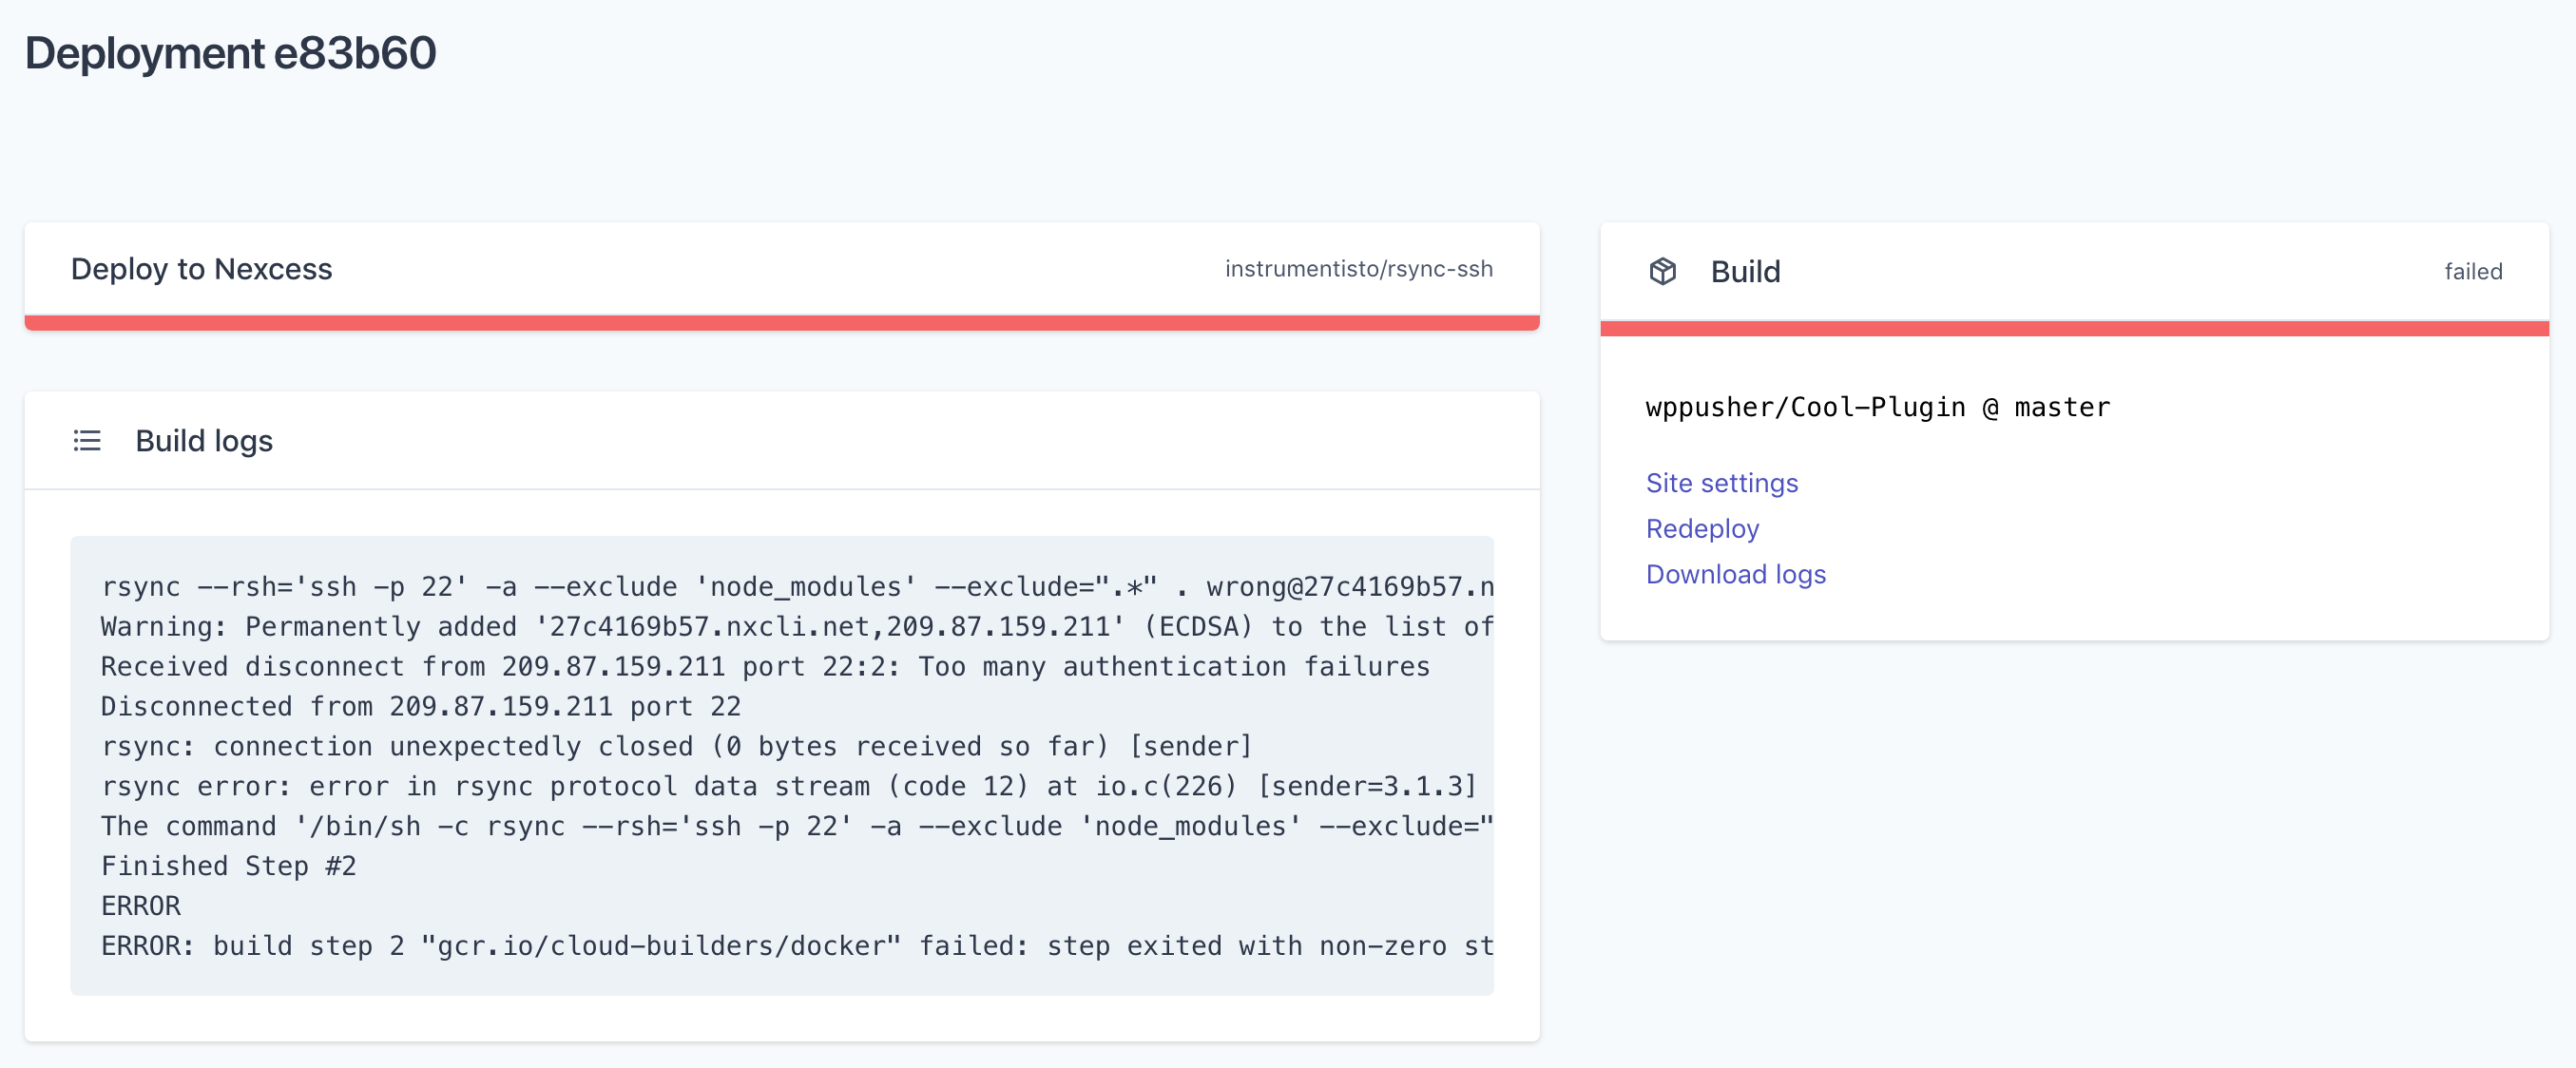2576x1068 pixels.
Task: Click the Build logs section heading
Action: click(x=204, y=441)
